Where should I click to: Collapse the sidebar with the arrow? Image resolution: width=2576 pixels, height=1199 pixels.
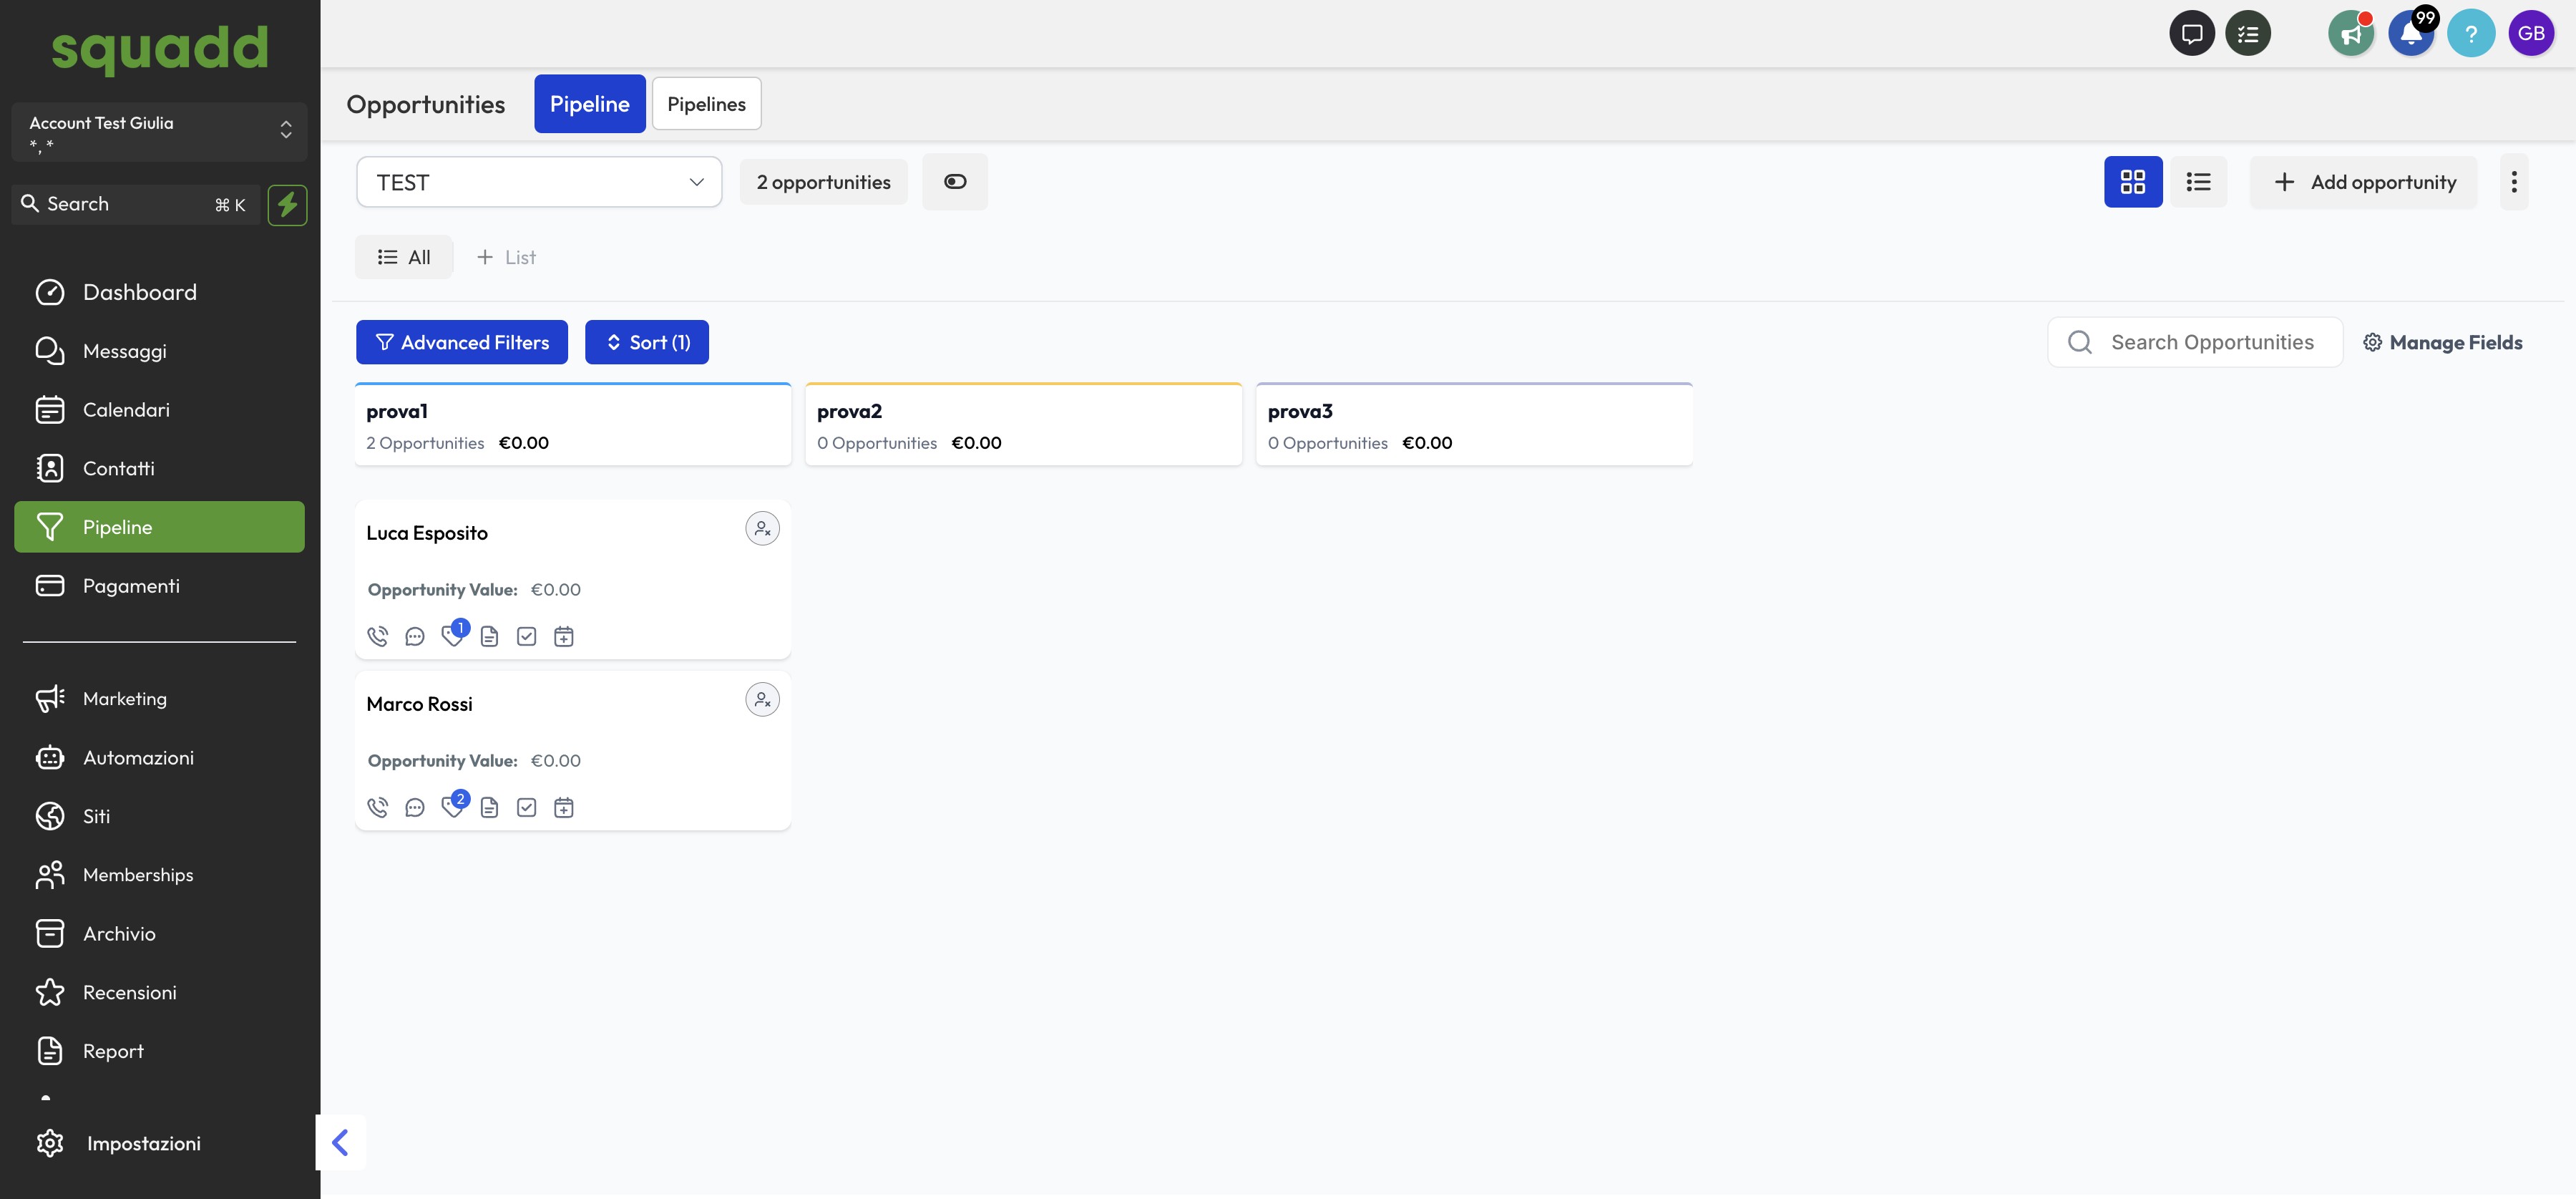tap(340, 1142)
